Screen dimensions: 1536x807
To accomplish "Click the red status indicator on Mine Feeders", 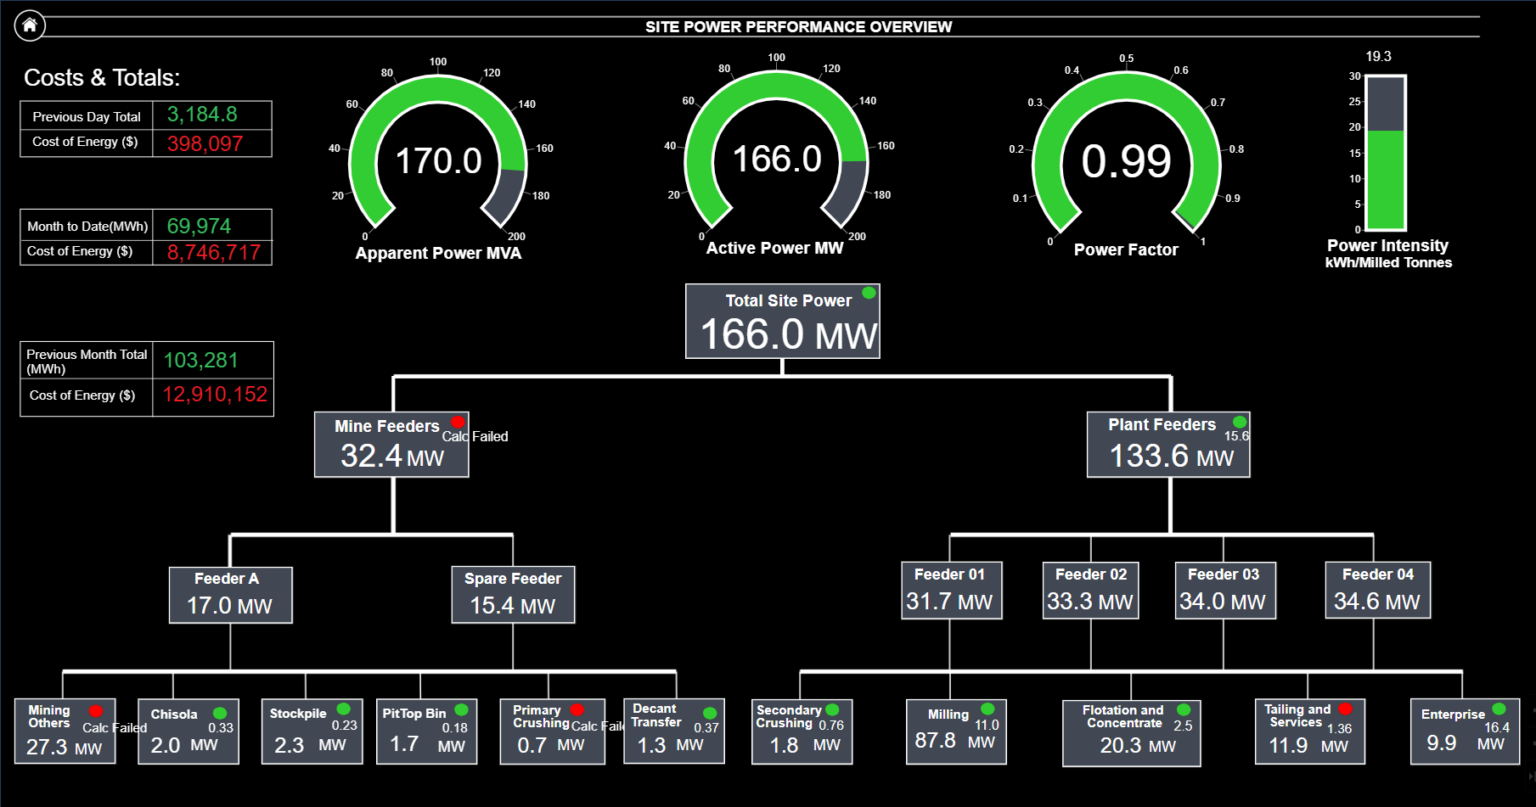I will 458,422.
